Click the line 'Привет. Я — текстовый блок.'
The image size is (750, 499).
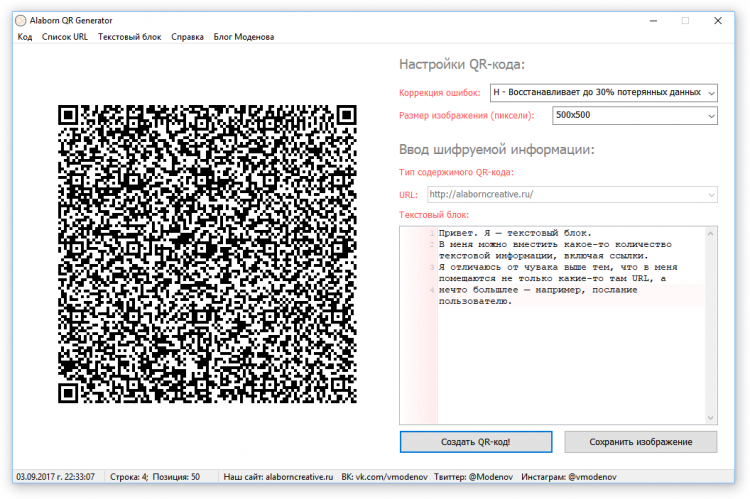[x=515, y=233]
